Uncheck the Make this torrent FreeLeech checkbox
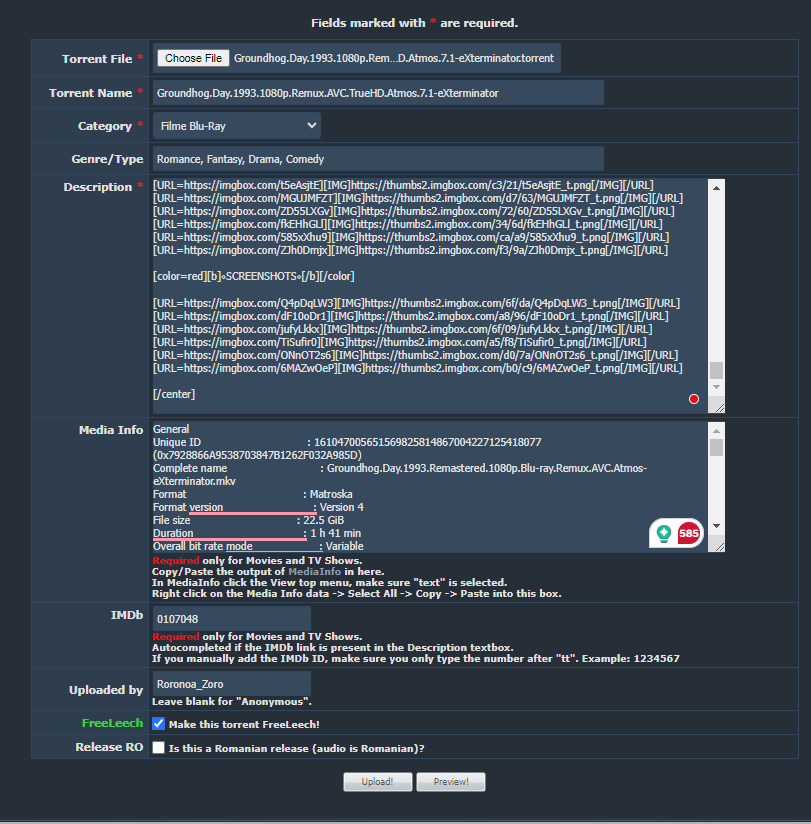 (x=158, y=724)
